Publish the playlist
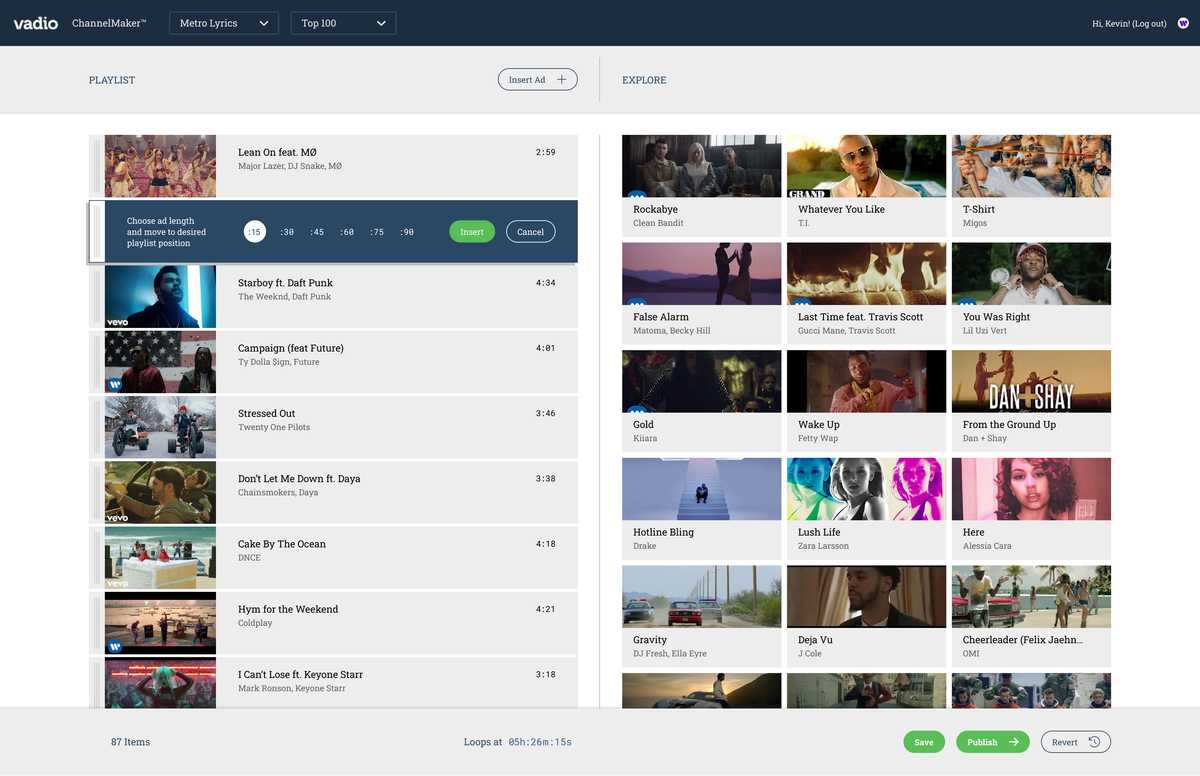 (x=993, y=742)
